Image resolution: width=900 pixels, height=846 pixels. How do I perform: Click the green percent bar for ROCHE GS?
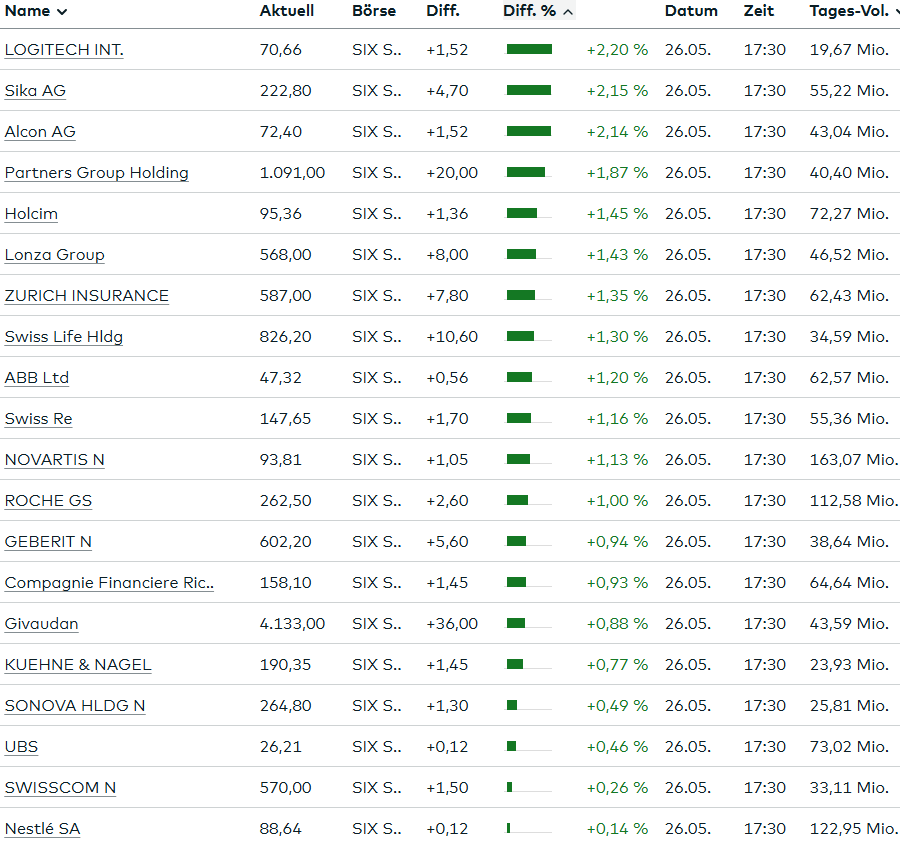click(x=517, y=500)
